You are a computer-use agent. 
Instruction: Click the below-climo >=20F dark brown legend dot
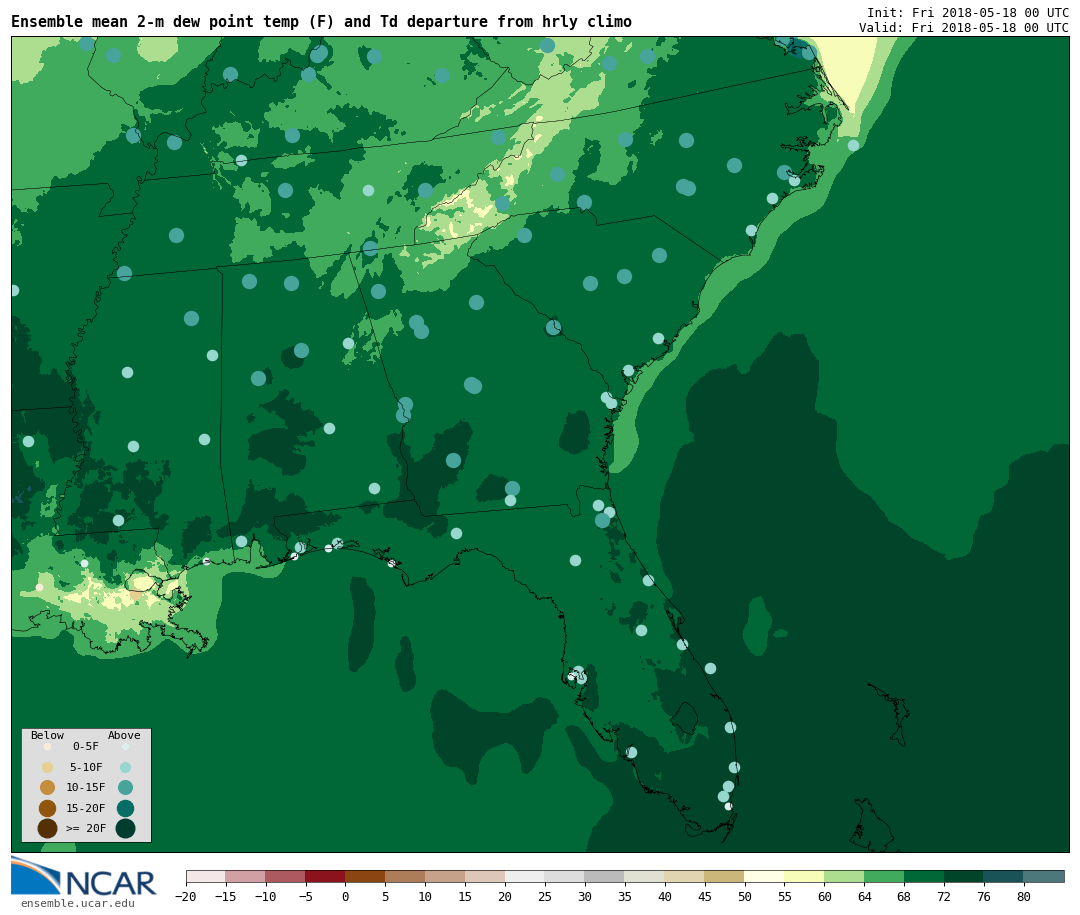click(x=48, y=828)
